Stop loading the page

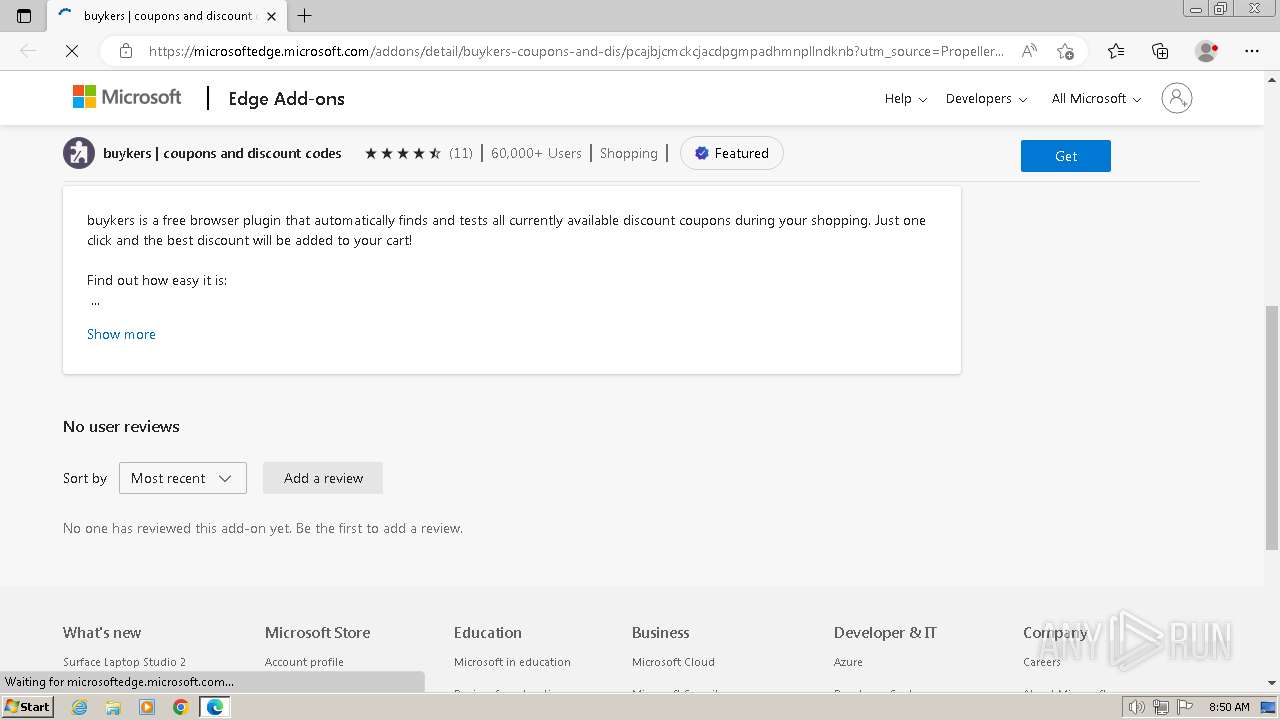point(72,51)
